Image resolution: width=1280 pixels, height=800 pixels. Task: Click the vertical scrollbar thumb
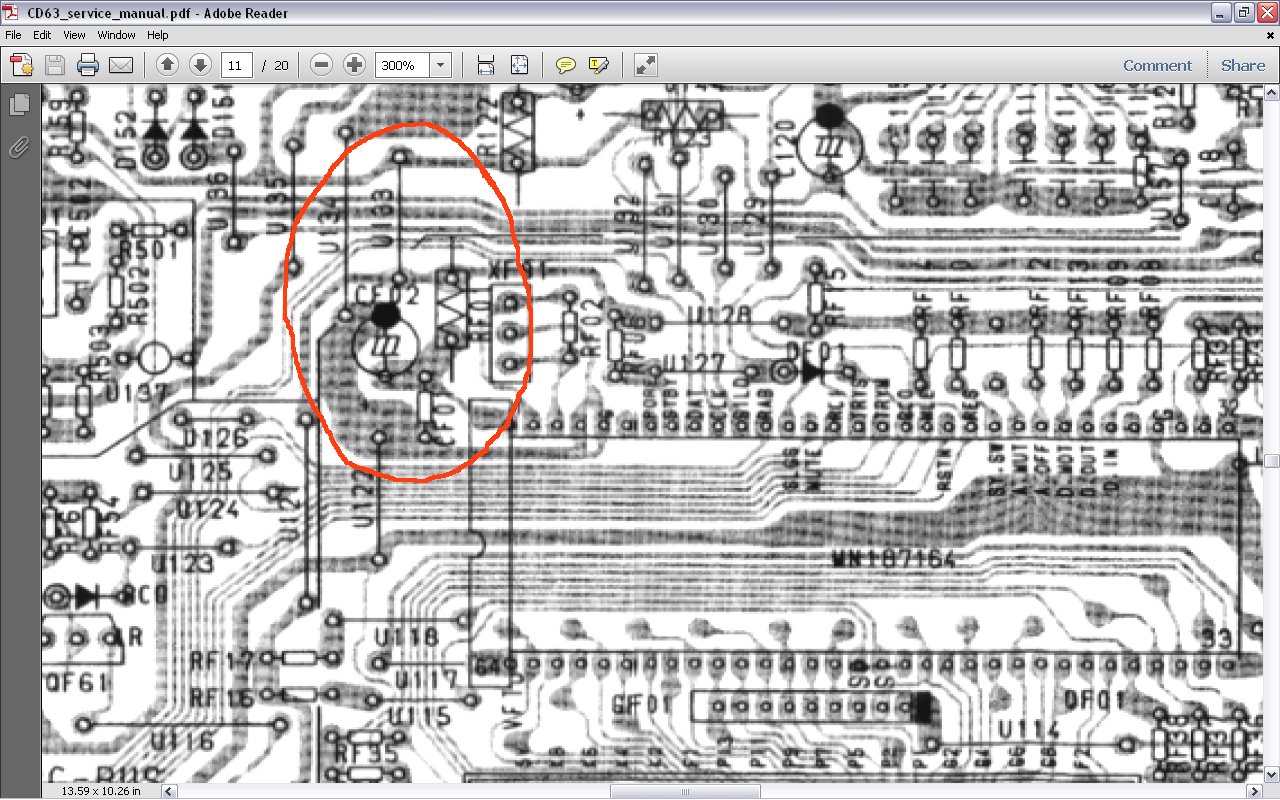click(x=1272, y=461)
